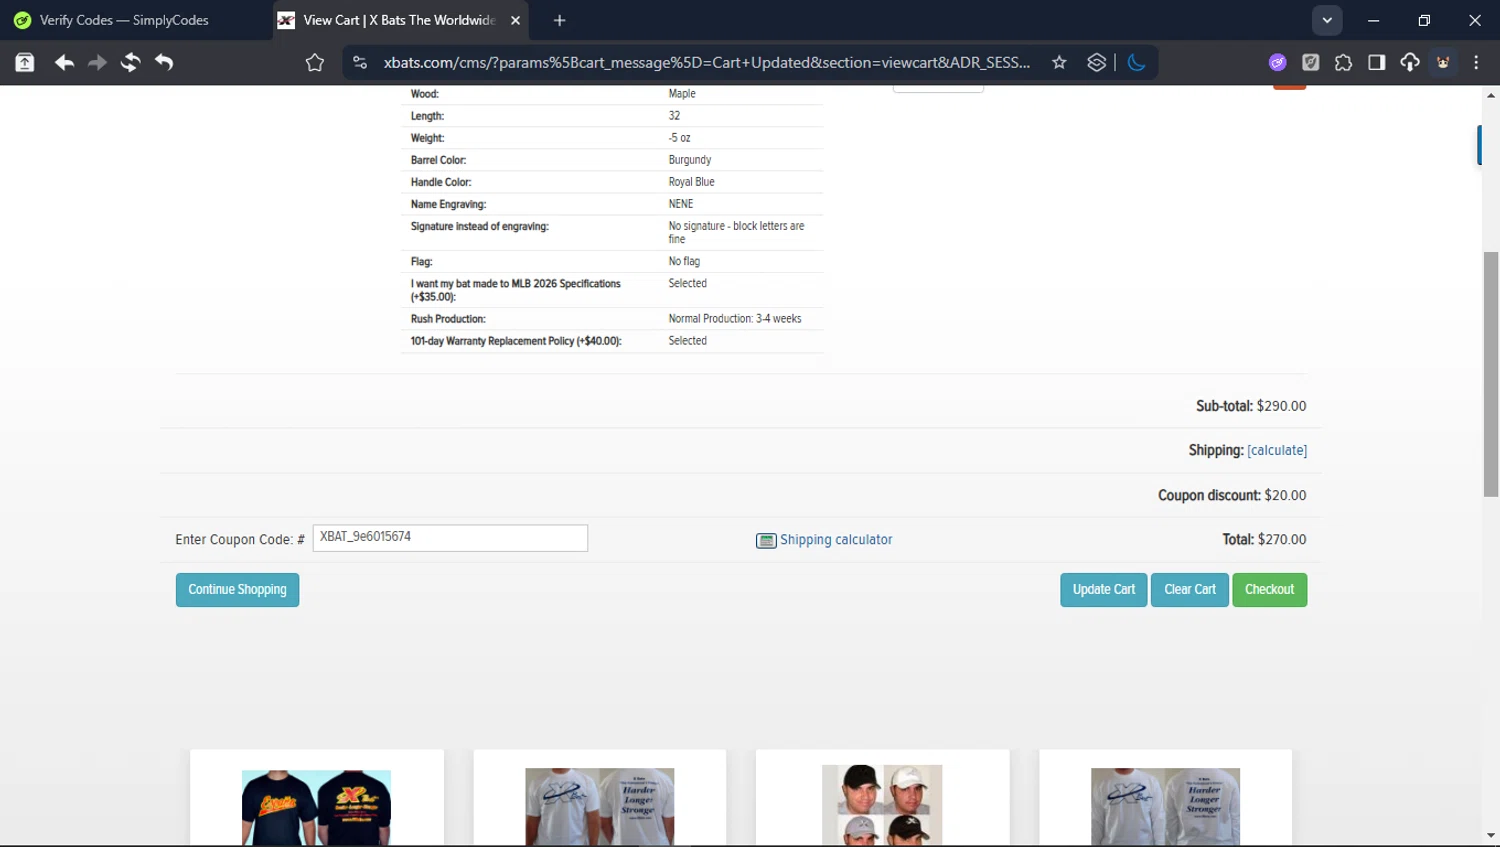Screen dimensions: 1500x847
Task: Click the Maple wood value
Action: [x=682, y=94]
